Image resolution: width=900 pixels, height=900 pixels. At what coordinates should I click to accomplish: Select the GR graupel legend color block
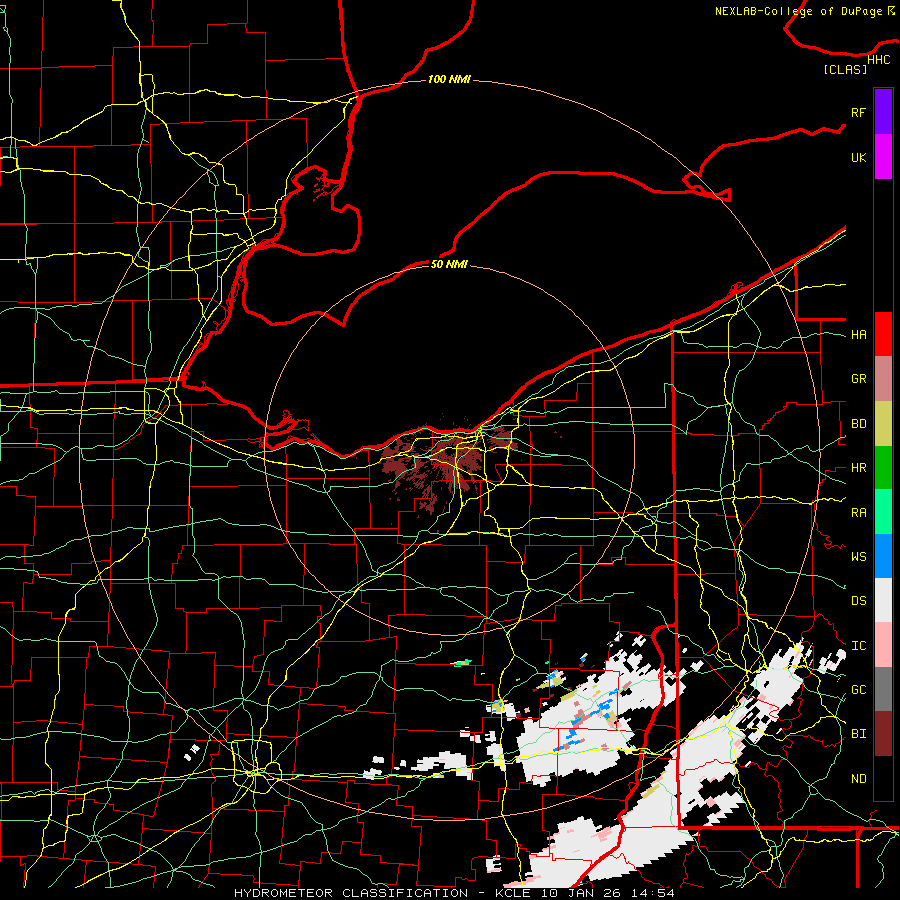tap(883, 378)
